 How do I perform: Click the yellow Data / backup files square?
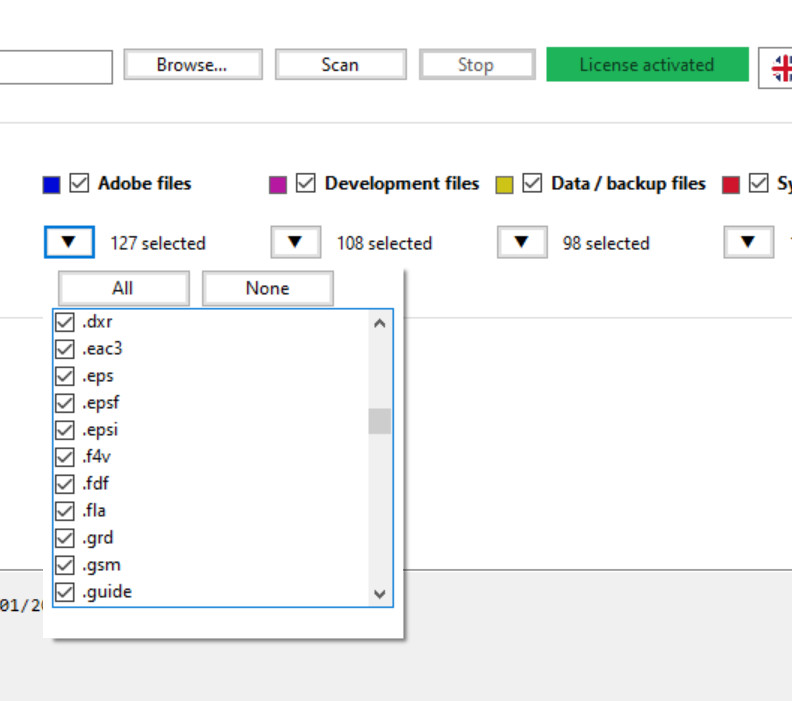point(505,185)
